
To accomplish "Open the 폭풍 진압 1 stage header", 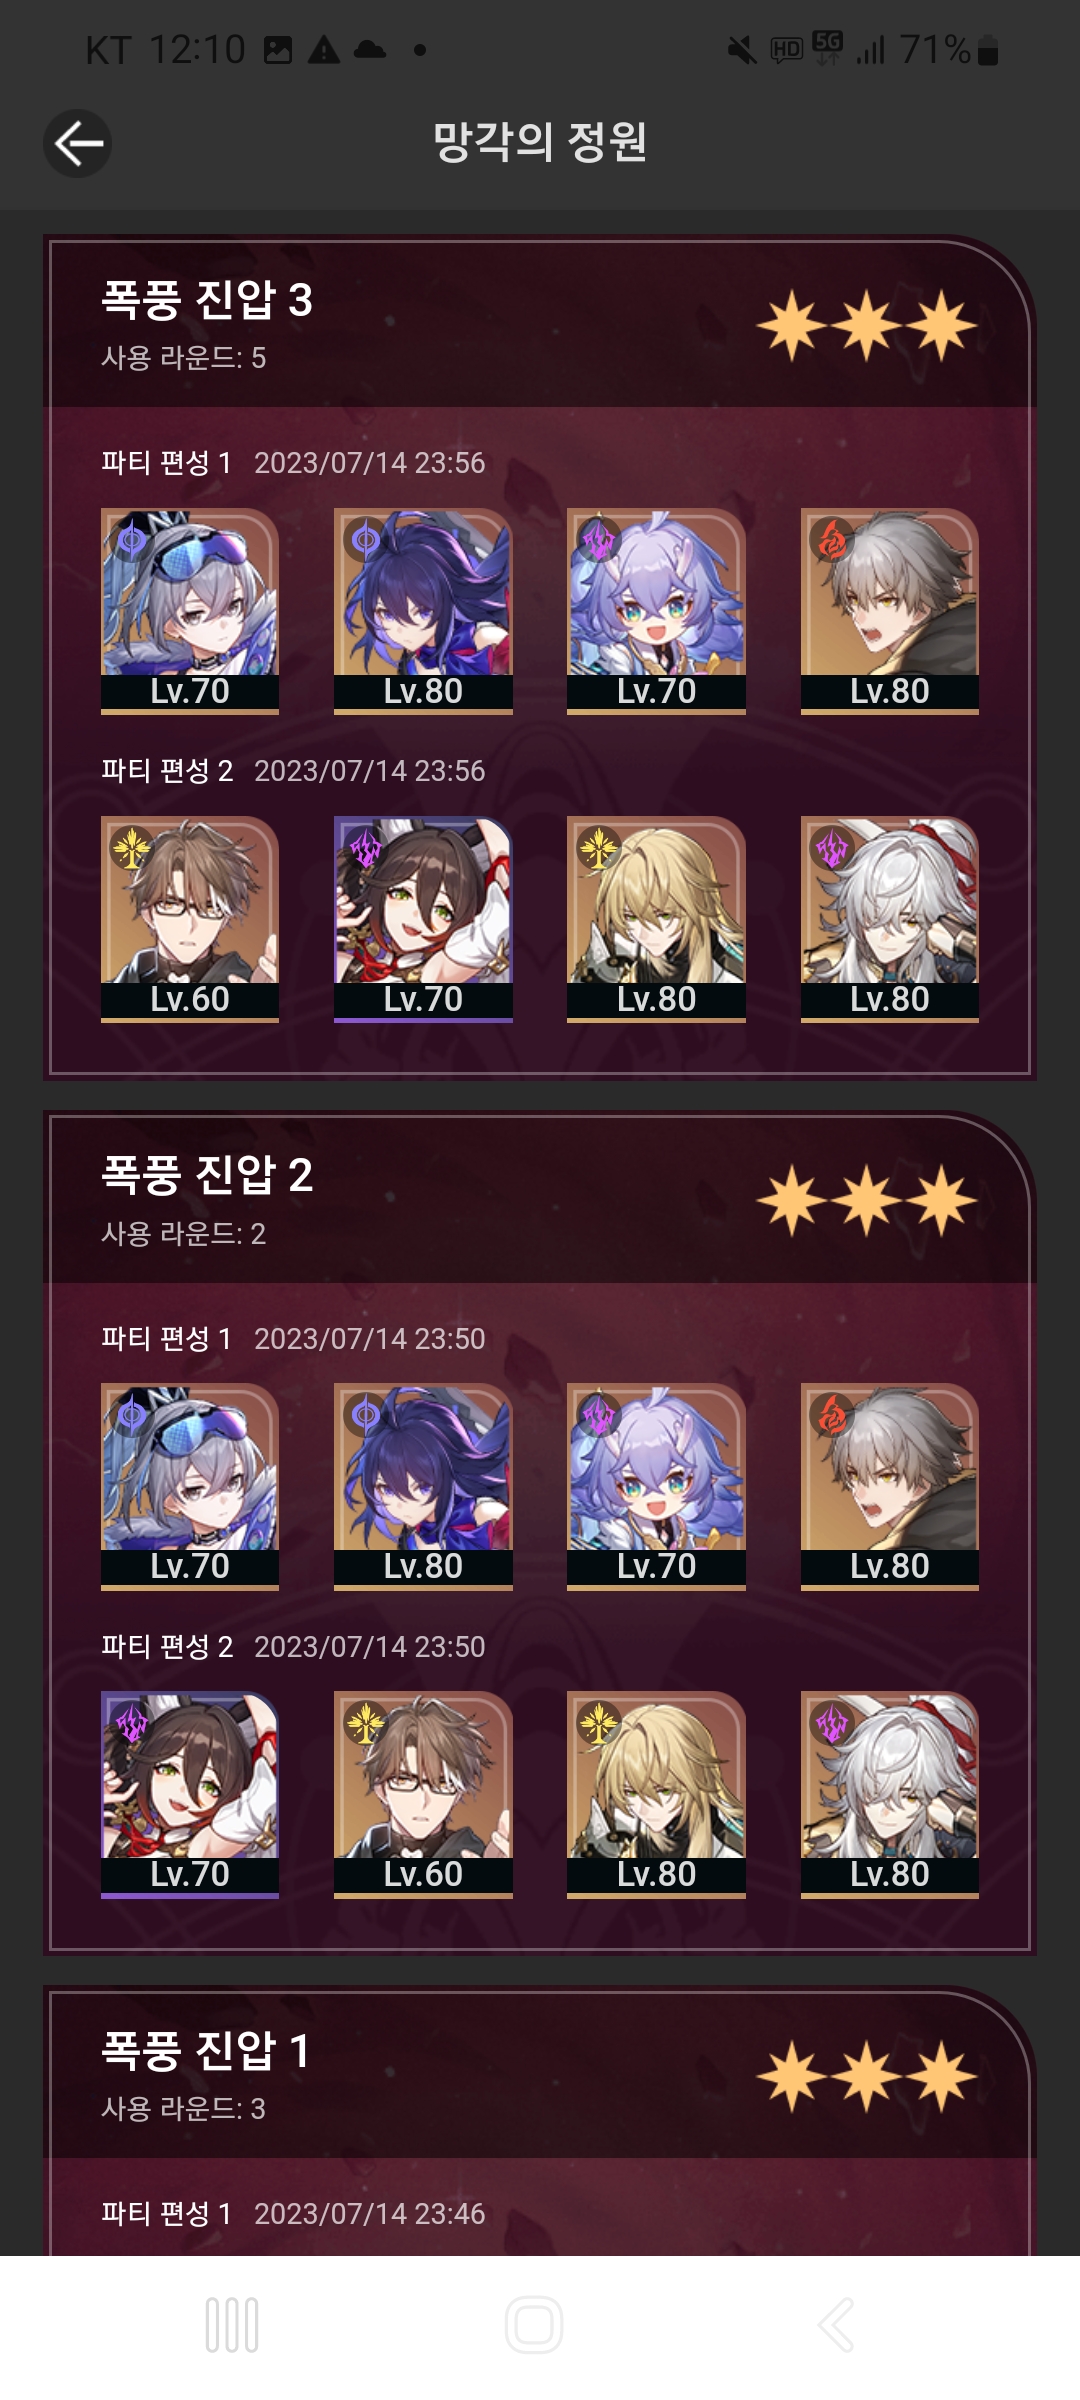I will (x=540, y=2073).
